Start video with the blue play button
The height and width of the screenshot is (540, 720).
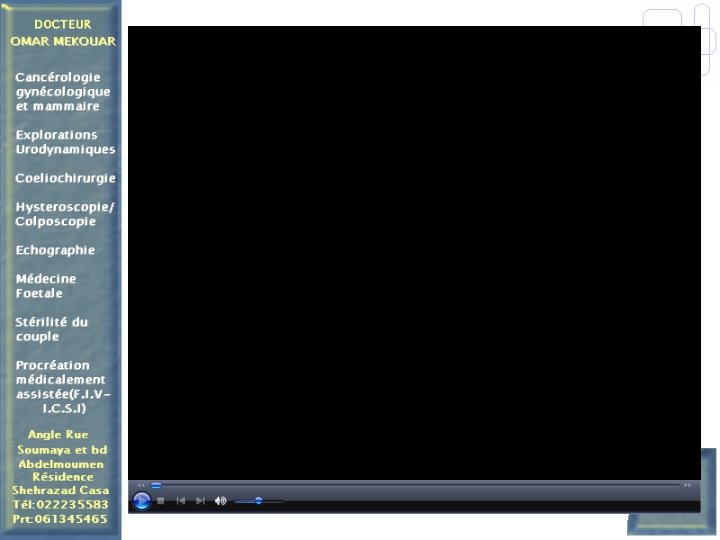tap(141, 501)
